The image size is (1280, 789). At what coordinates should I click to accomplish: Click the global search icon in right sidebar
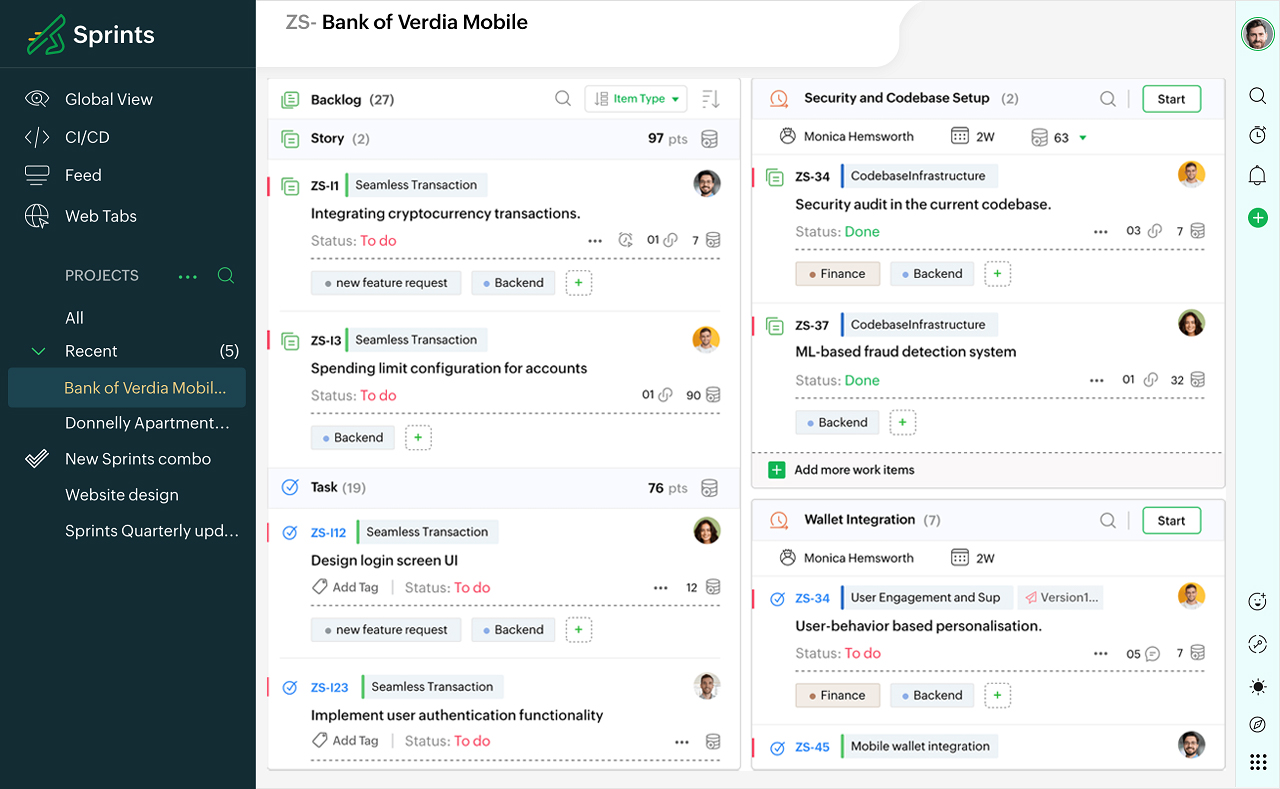[x=1258, y=96]
